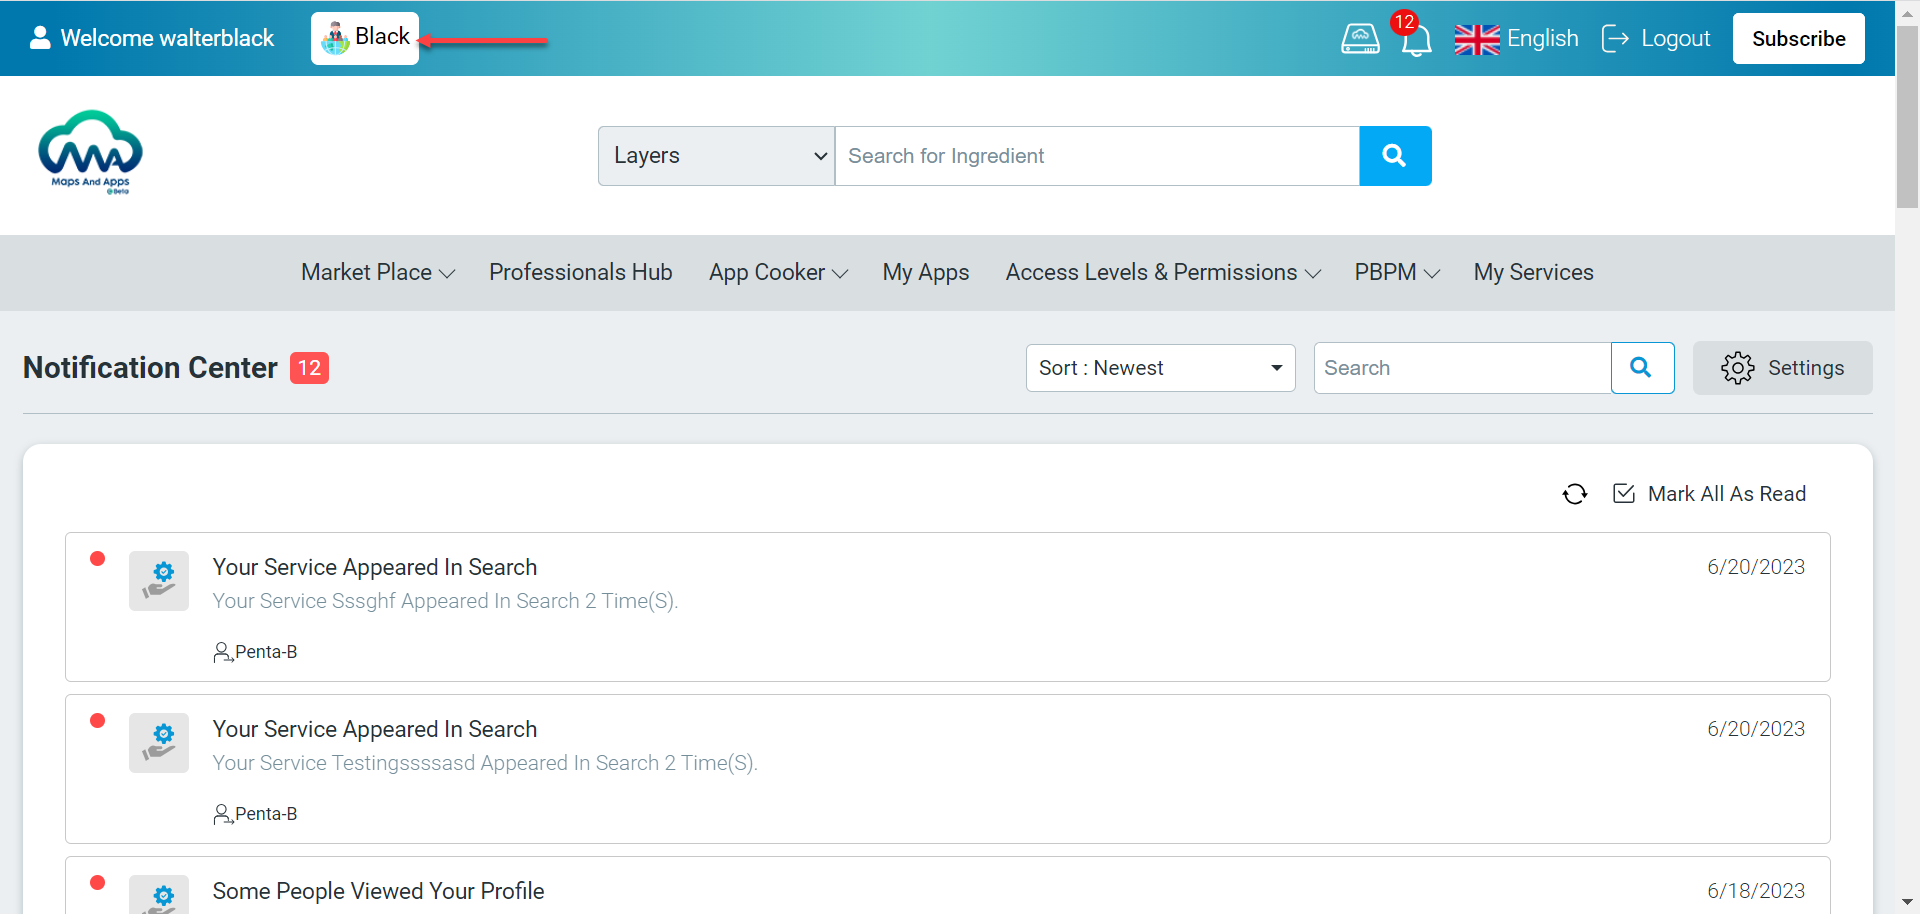
Task: Click the Mark All As Read label
Action: pyautogui.click(x=1727, y=494)
